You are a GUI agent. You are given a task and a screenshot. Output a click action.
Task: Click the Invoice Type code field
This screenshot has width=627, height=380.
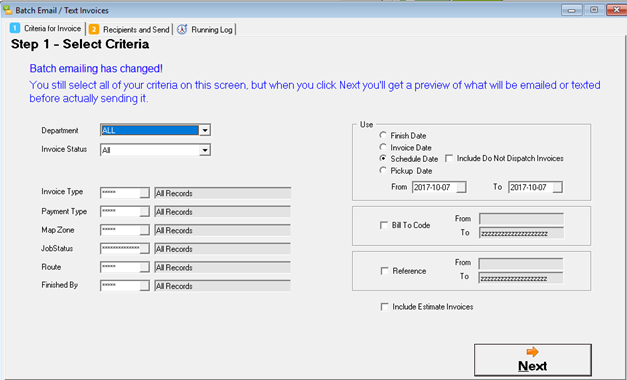point(120,193)
